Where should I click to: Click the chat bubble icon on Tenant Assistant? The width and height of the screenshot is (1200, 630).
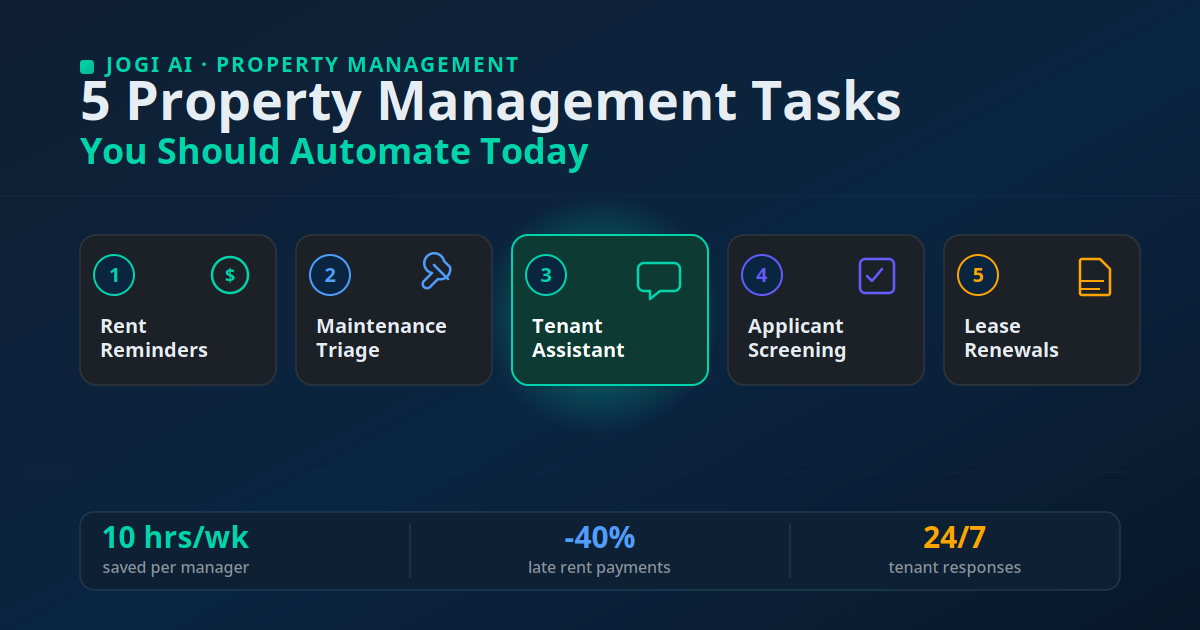(659, 280)
